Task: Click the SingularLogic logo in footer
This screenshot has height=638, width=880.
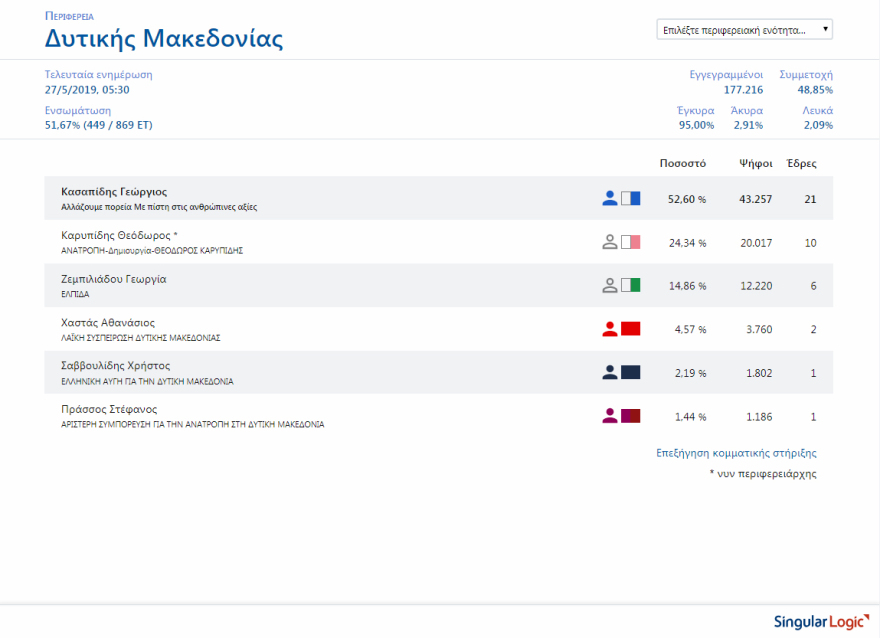Action: 817,621
